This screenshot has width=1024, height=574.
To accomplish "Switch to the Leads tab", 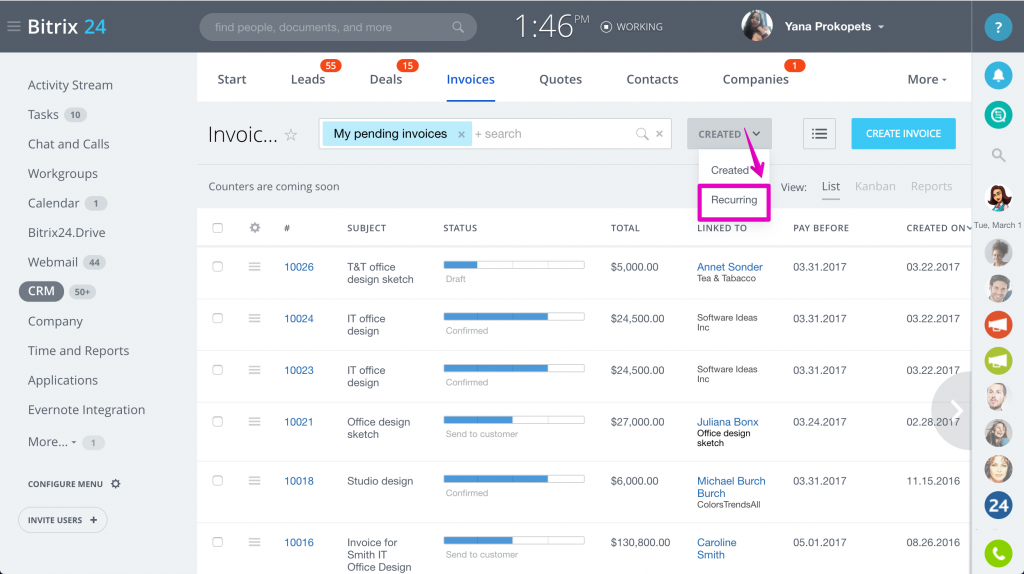I will (308, 79).
